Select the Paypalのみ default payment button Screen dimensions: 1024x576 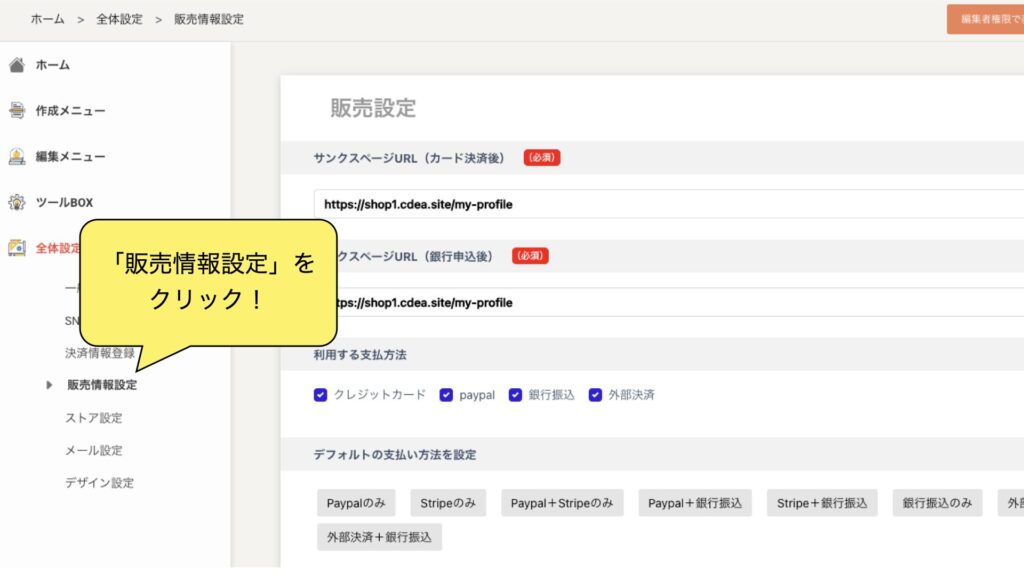coord(356,503)
